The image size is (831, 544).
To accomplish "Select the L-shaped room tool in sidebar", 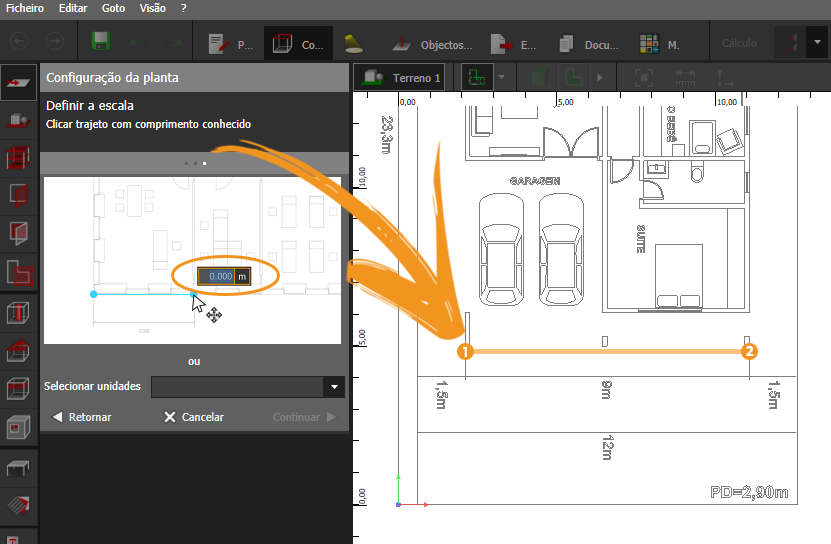I will click(18, 271).
